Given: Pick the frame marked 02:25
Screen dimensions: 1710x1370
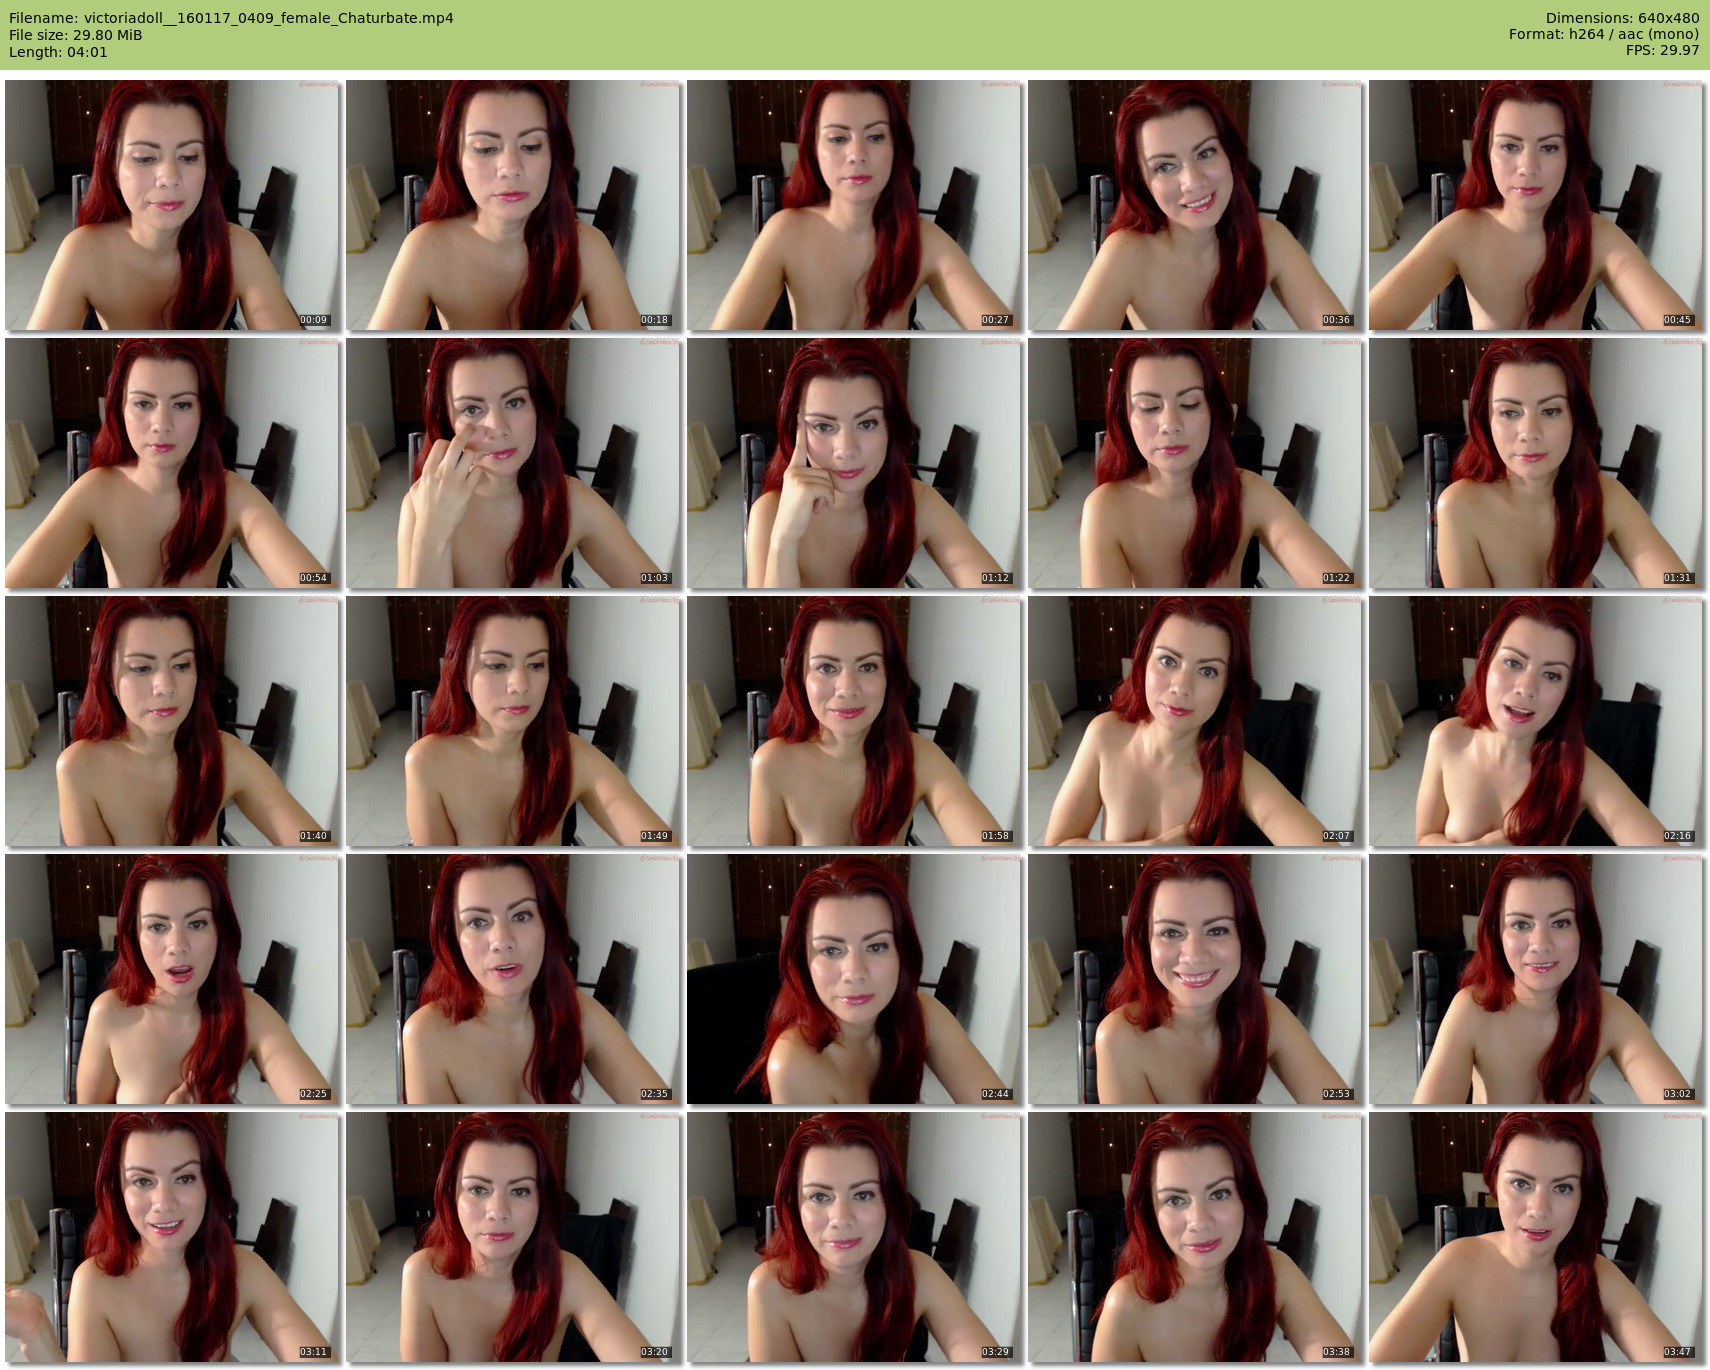Looking at the screenshot, I should click(x=172, y=979).
